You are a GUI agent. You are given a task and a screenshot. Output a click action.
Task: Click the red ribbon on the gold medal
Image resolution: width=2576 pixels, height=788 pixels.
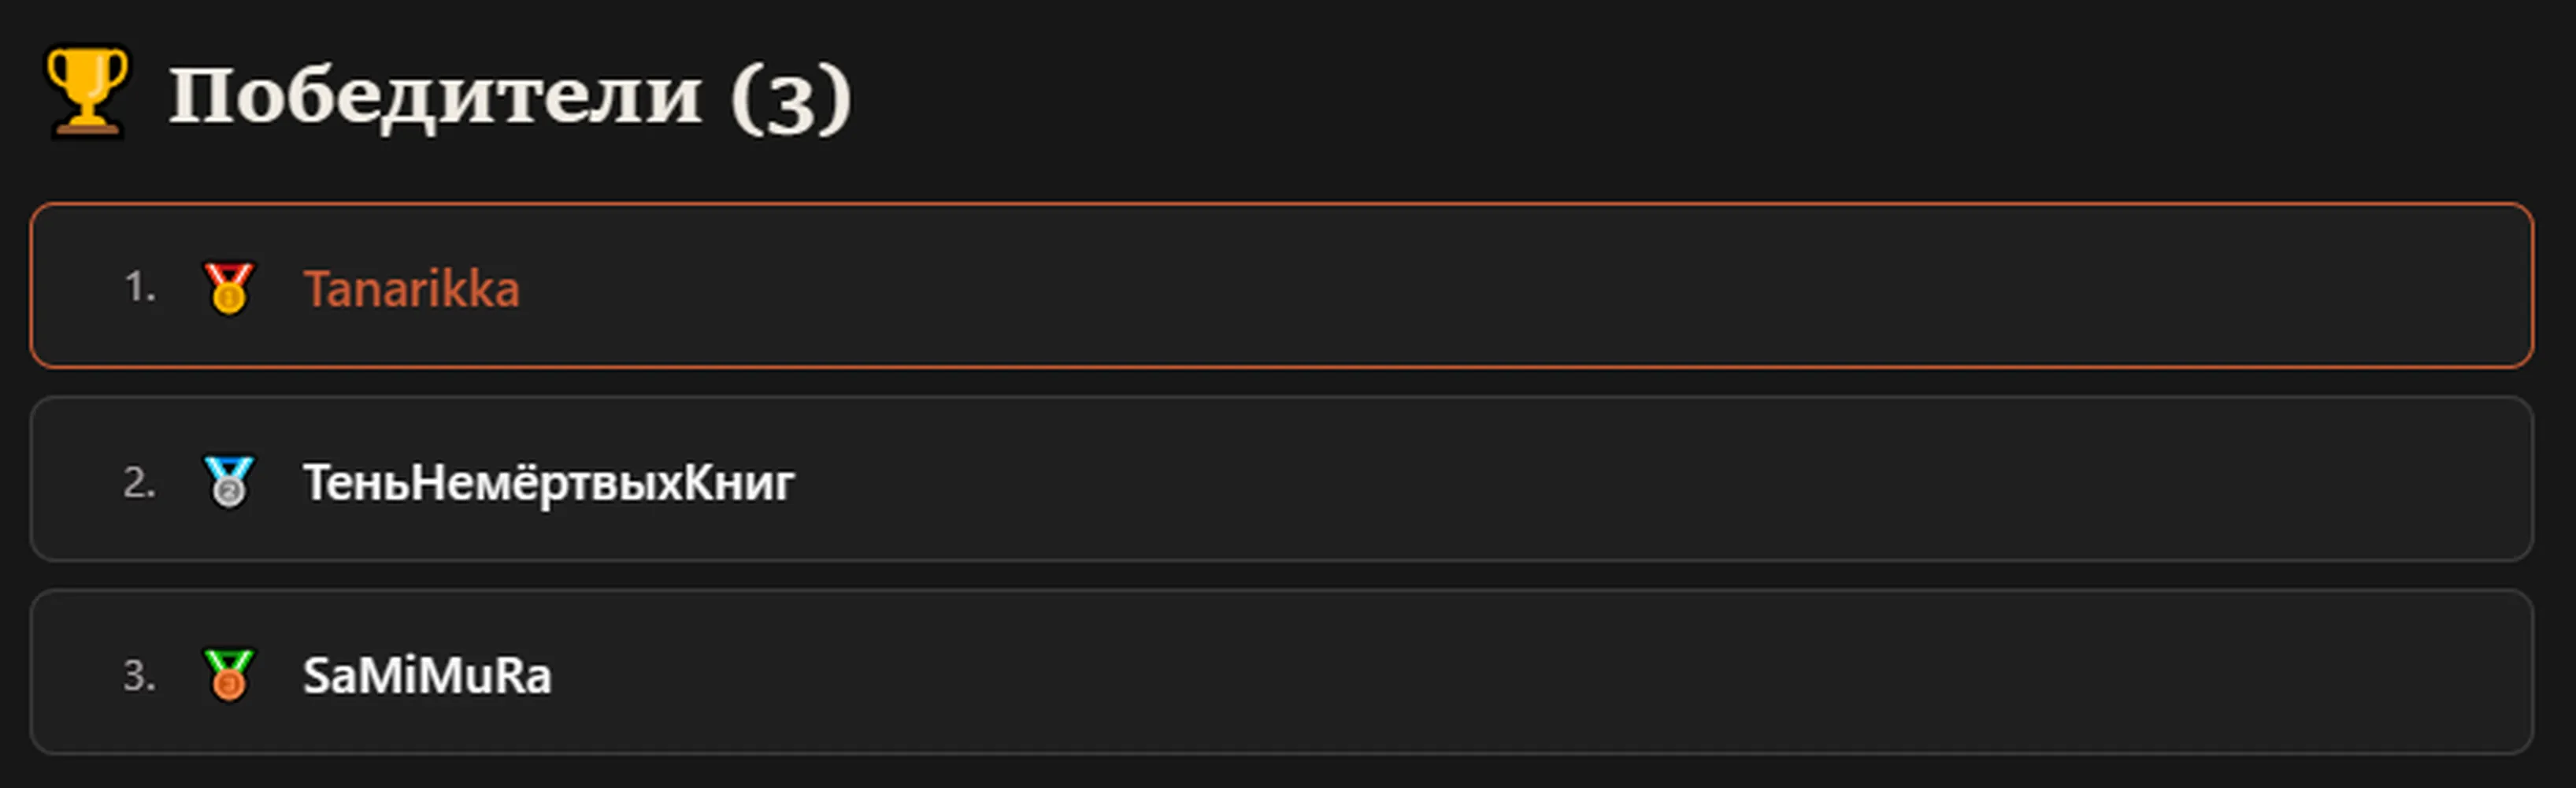[x=228, y=273]
